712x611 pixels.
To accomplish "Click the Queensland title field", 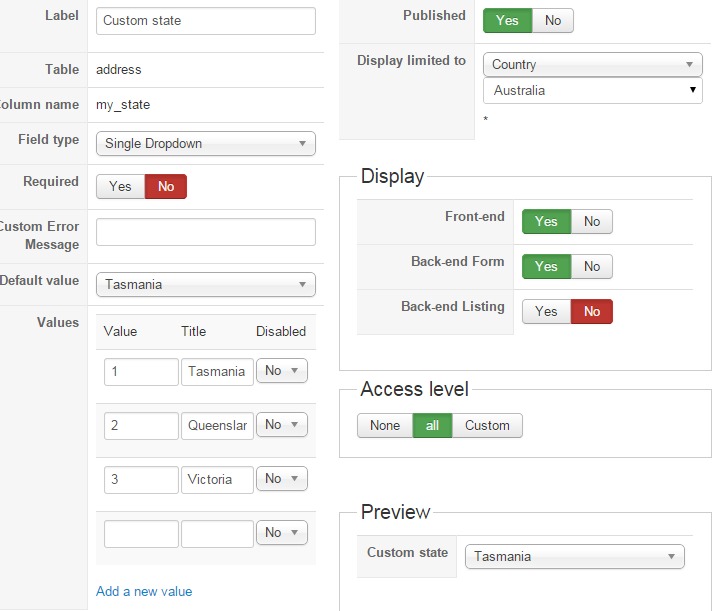I will pos(217,426).
